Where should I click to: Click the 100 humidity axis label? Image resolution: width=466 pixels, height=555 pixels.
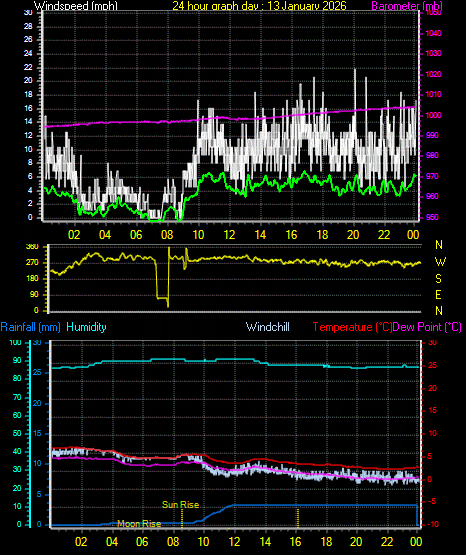click(16, 342)
